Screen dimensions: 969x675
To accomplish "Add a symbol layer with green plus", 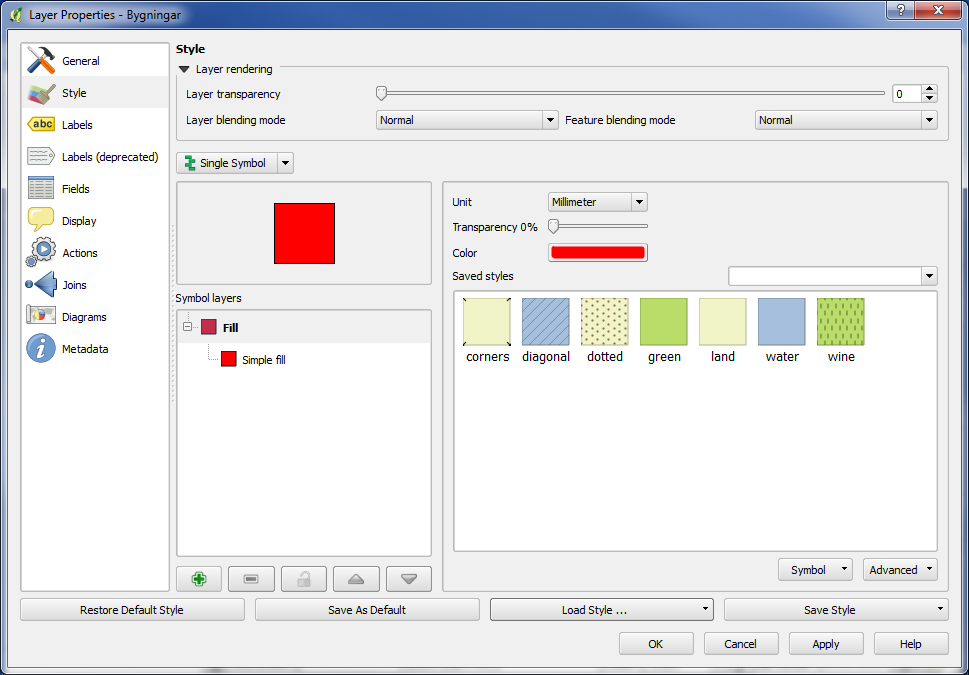I will [198, 579].
